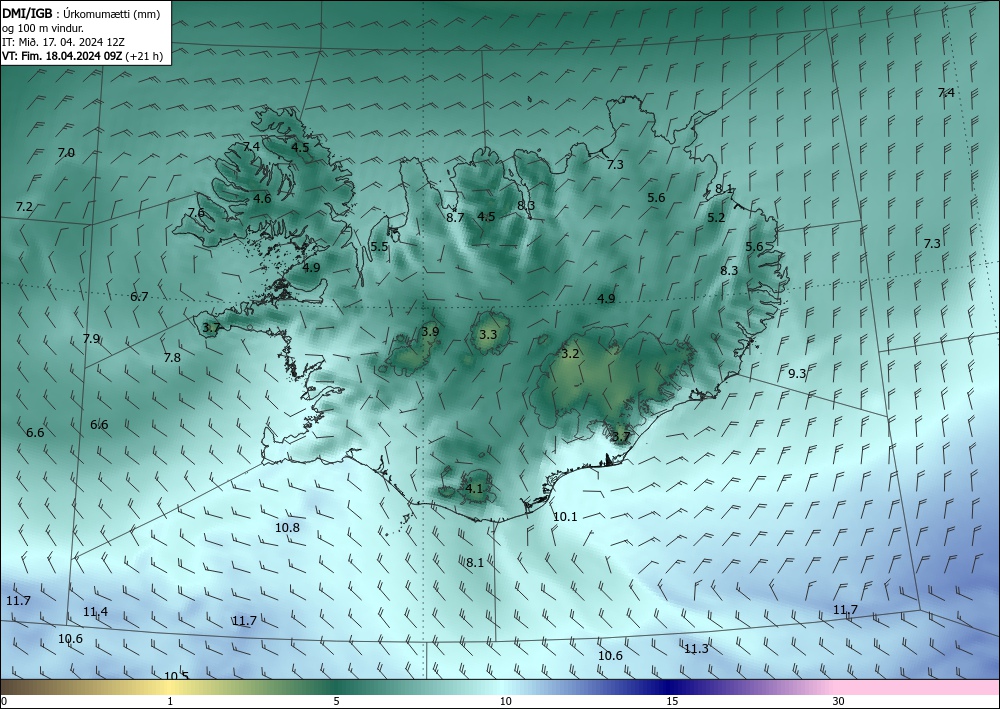
Task: Click the title 'DMI/IGB : Úrkomumætti (mm)'
Action: coord(81,14)
